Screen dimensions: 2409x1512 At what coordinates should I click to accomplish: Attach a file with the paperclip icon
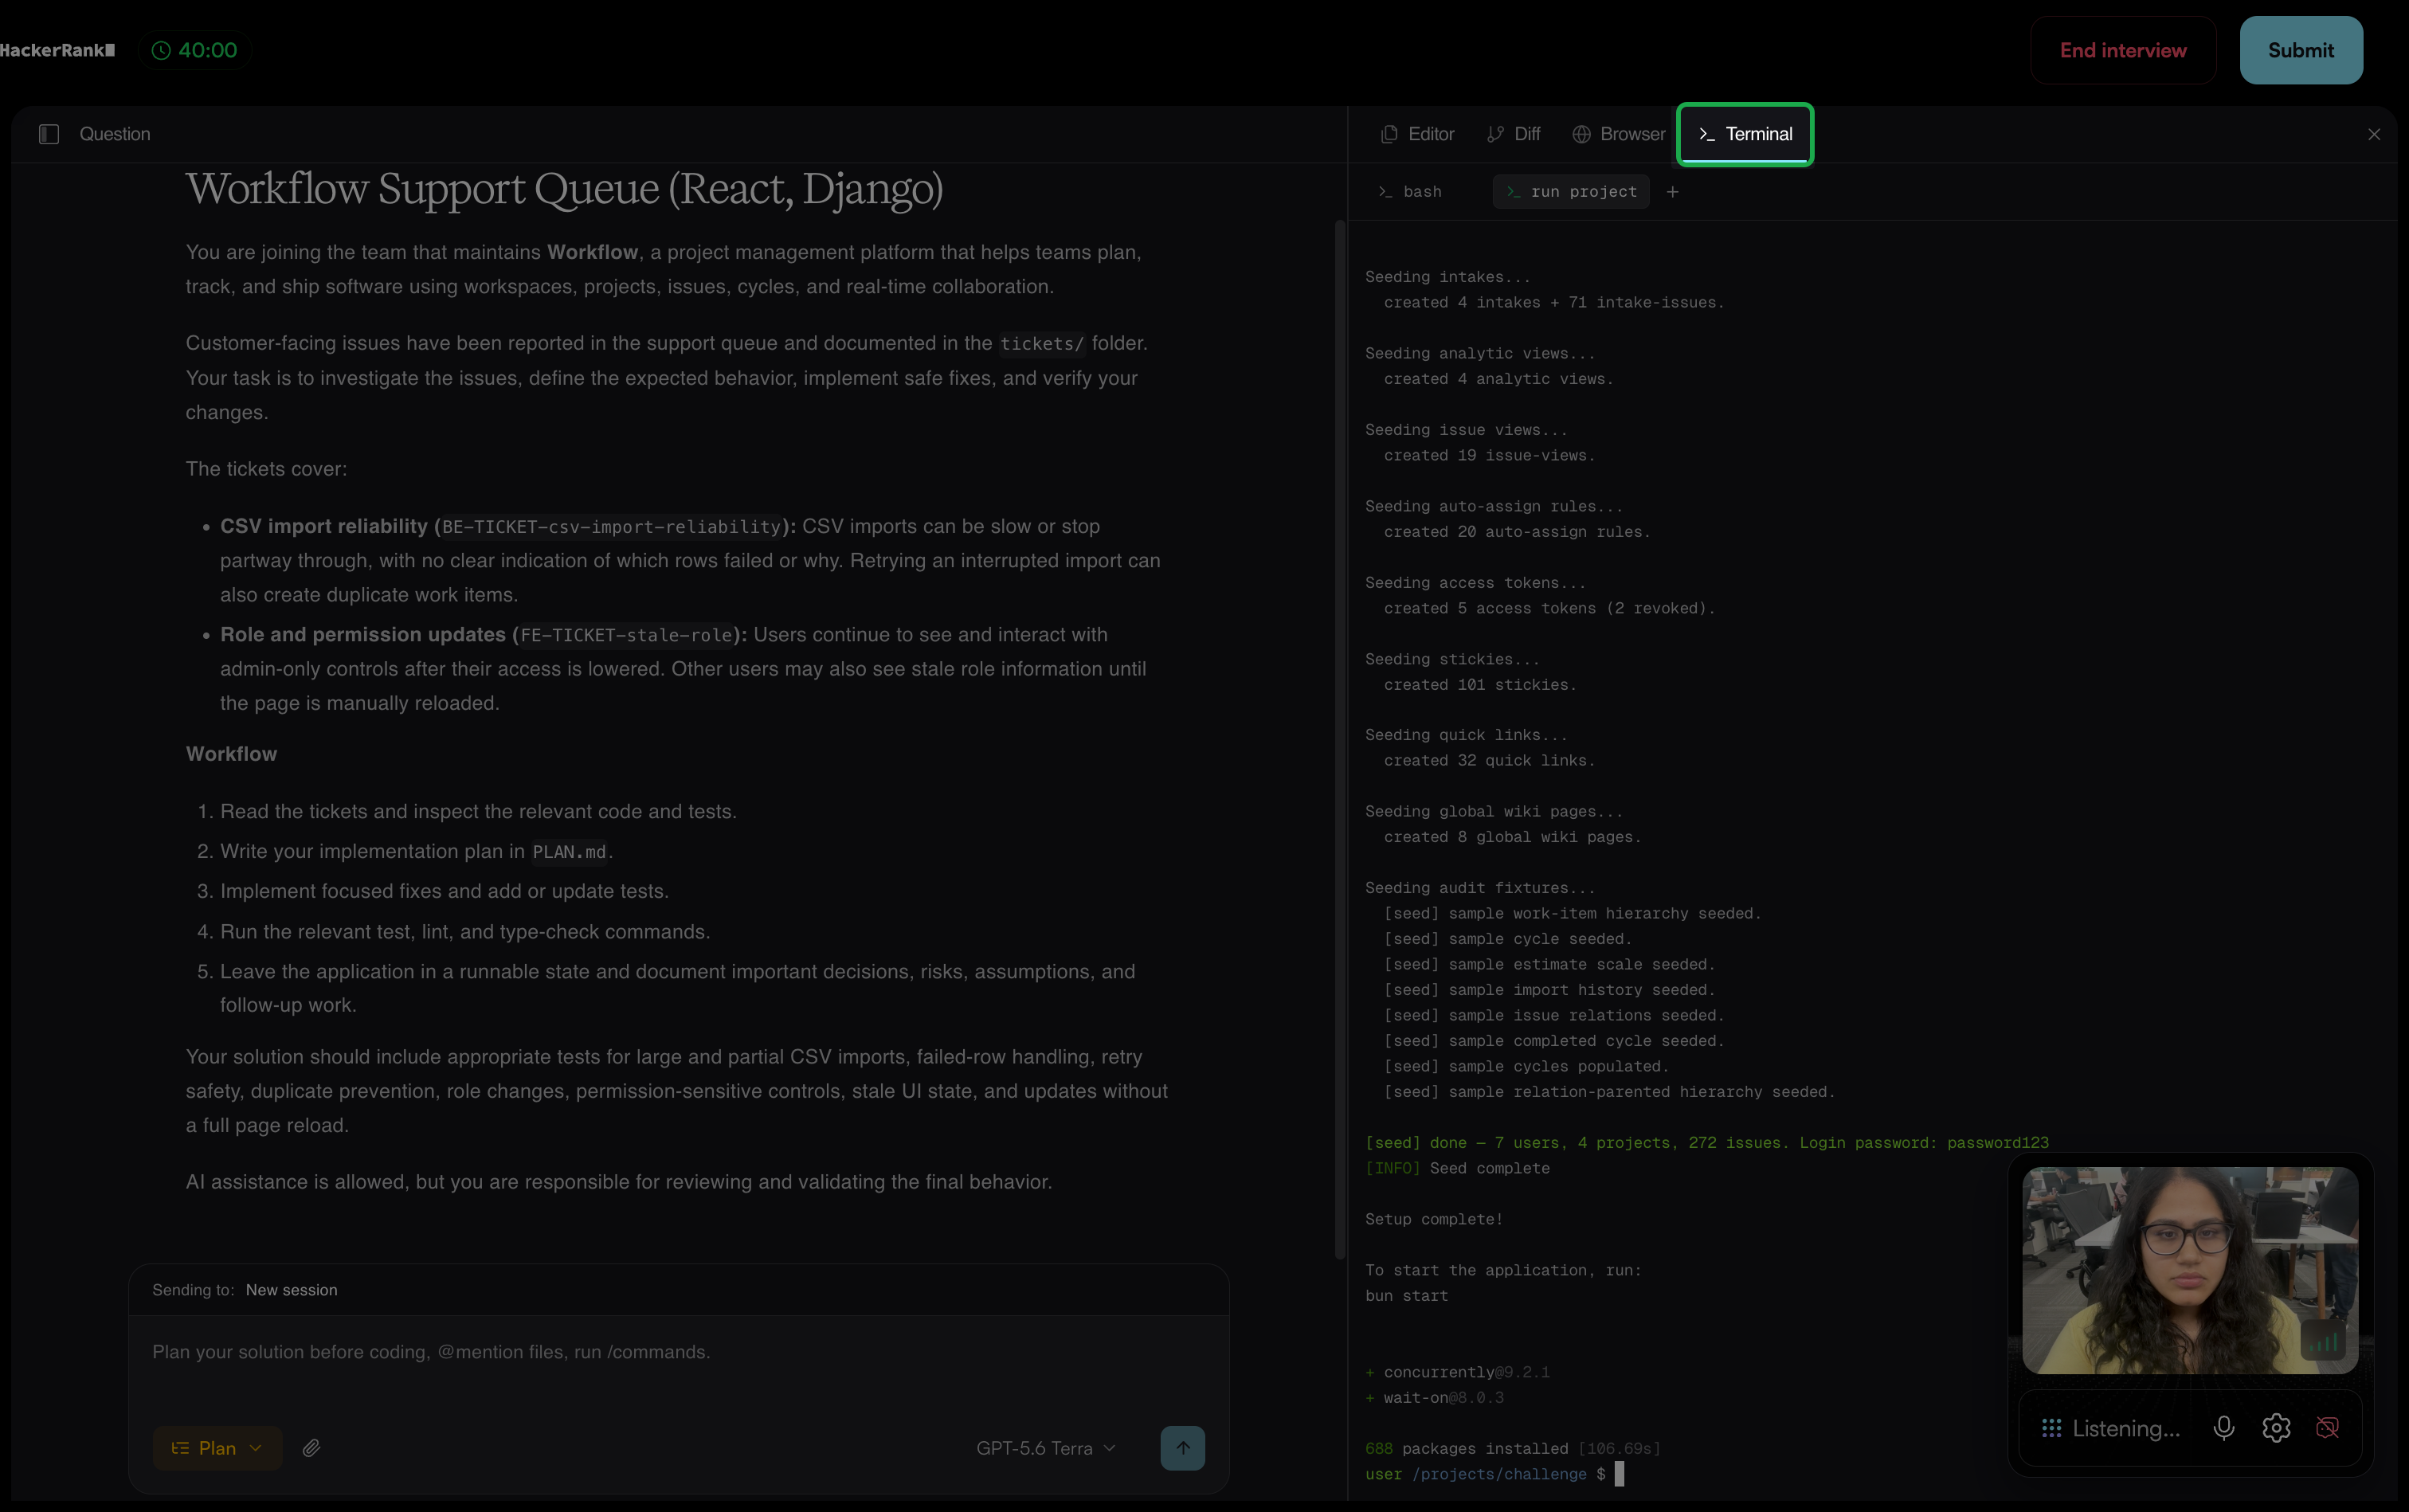pos(311,1448)
